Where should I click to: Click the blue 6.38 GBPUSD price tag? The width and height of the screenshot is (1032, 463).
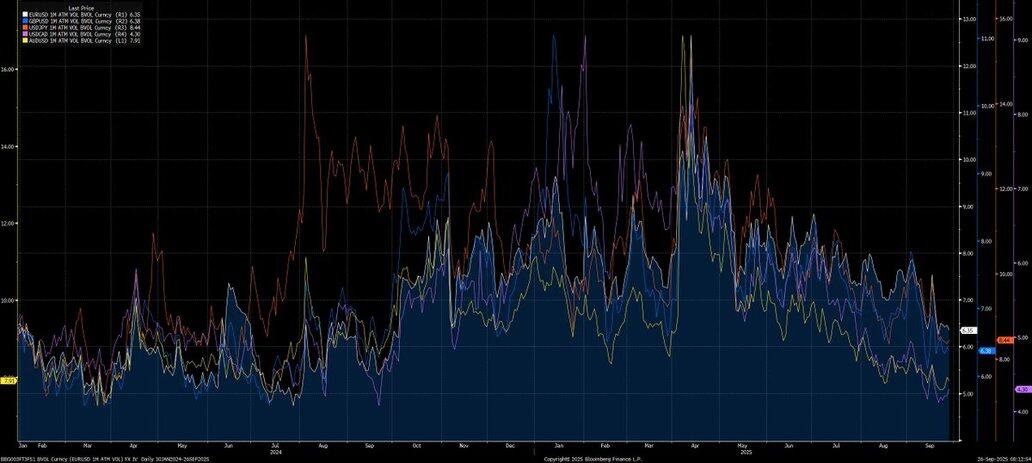click(987, 351)
